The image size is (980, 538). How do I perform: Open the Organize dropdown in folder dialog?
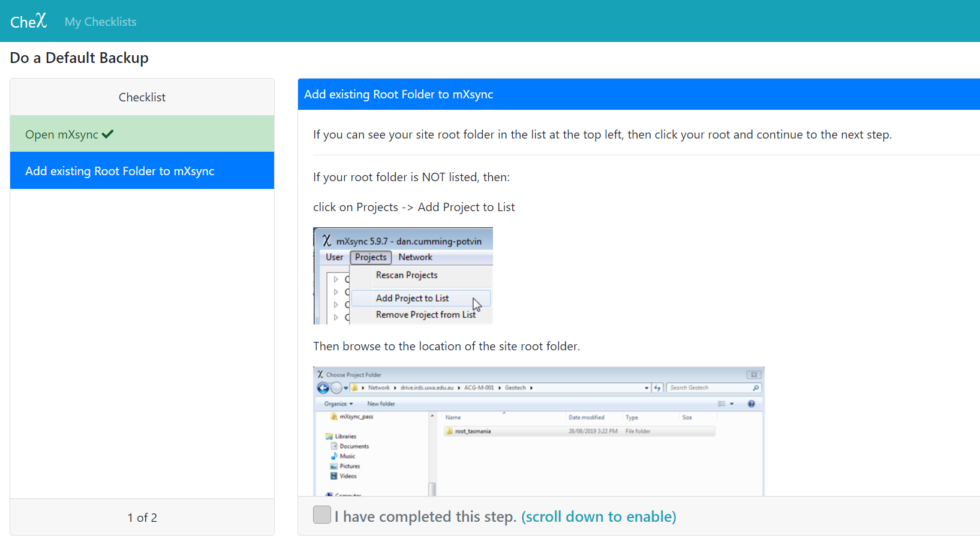pos(338,403)
